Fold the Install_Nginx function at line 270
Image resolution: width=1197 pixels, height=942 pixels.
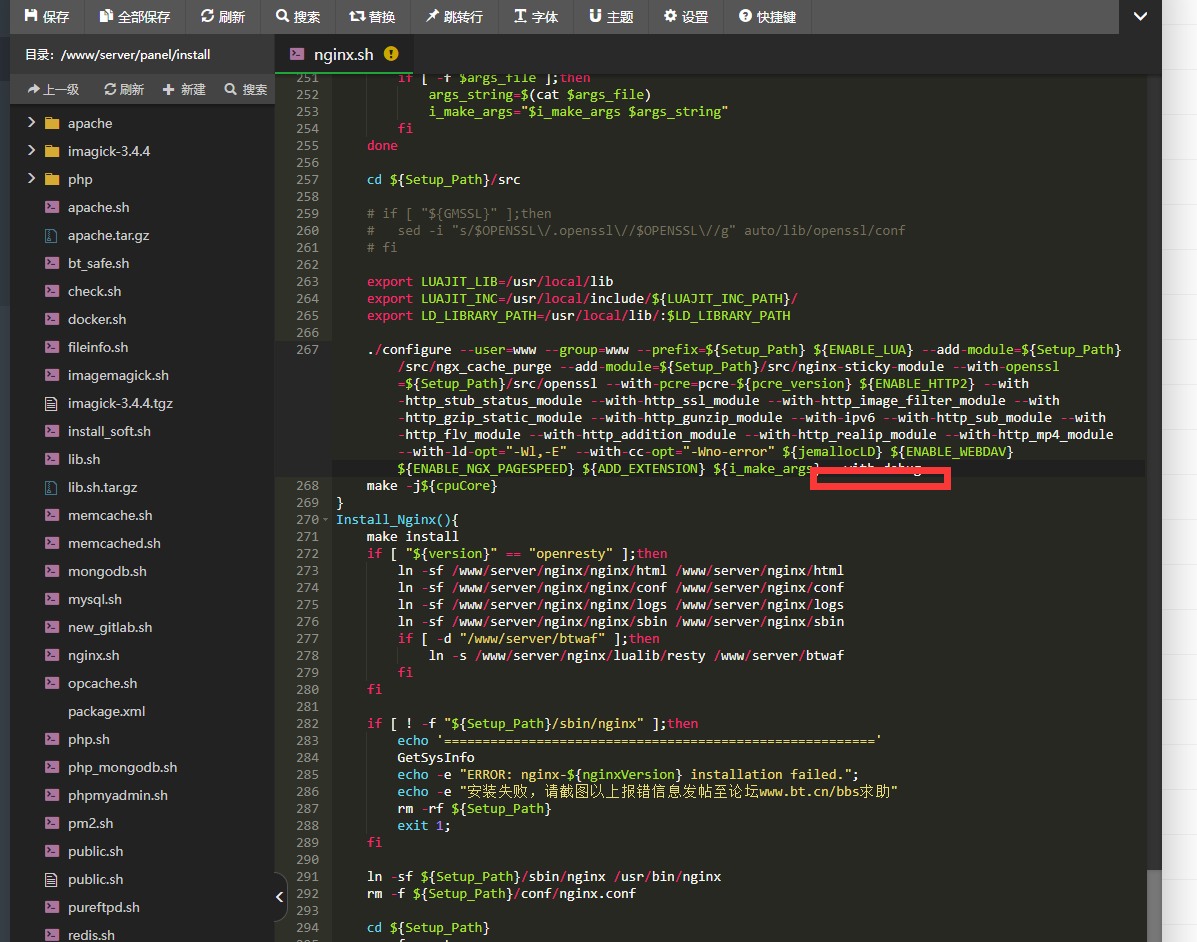tap(325, 520)
